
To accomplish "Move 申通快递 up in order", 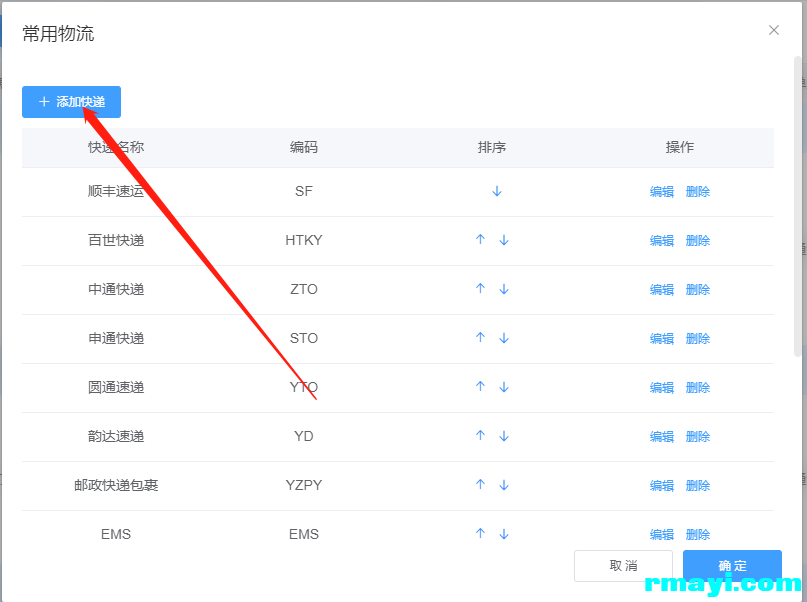I will click(480, 338).
